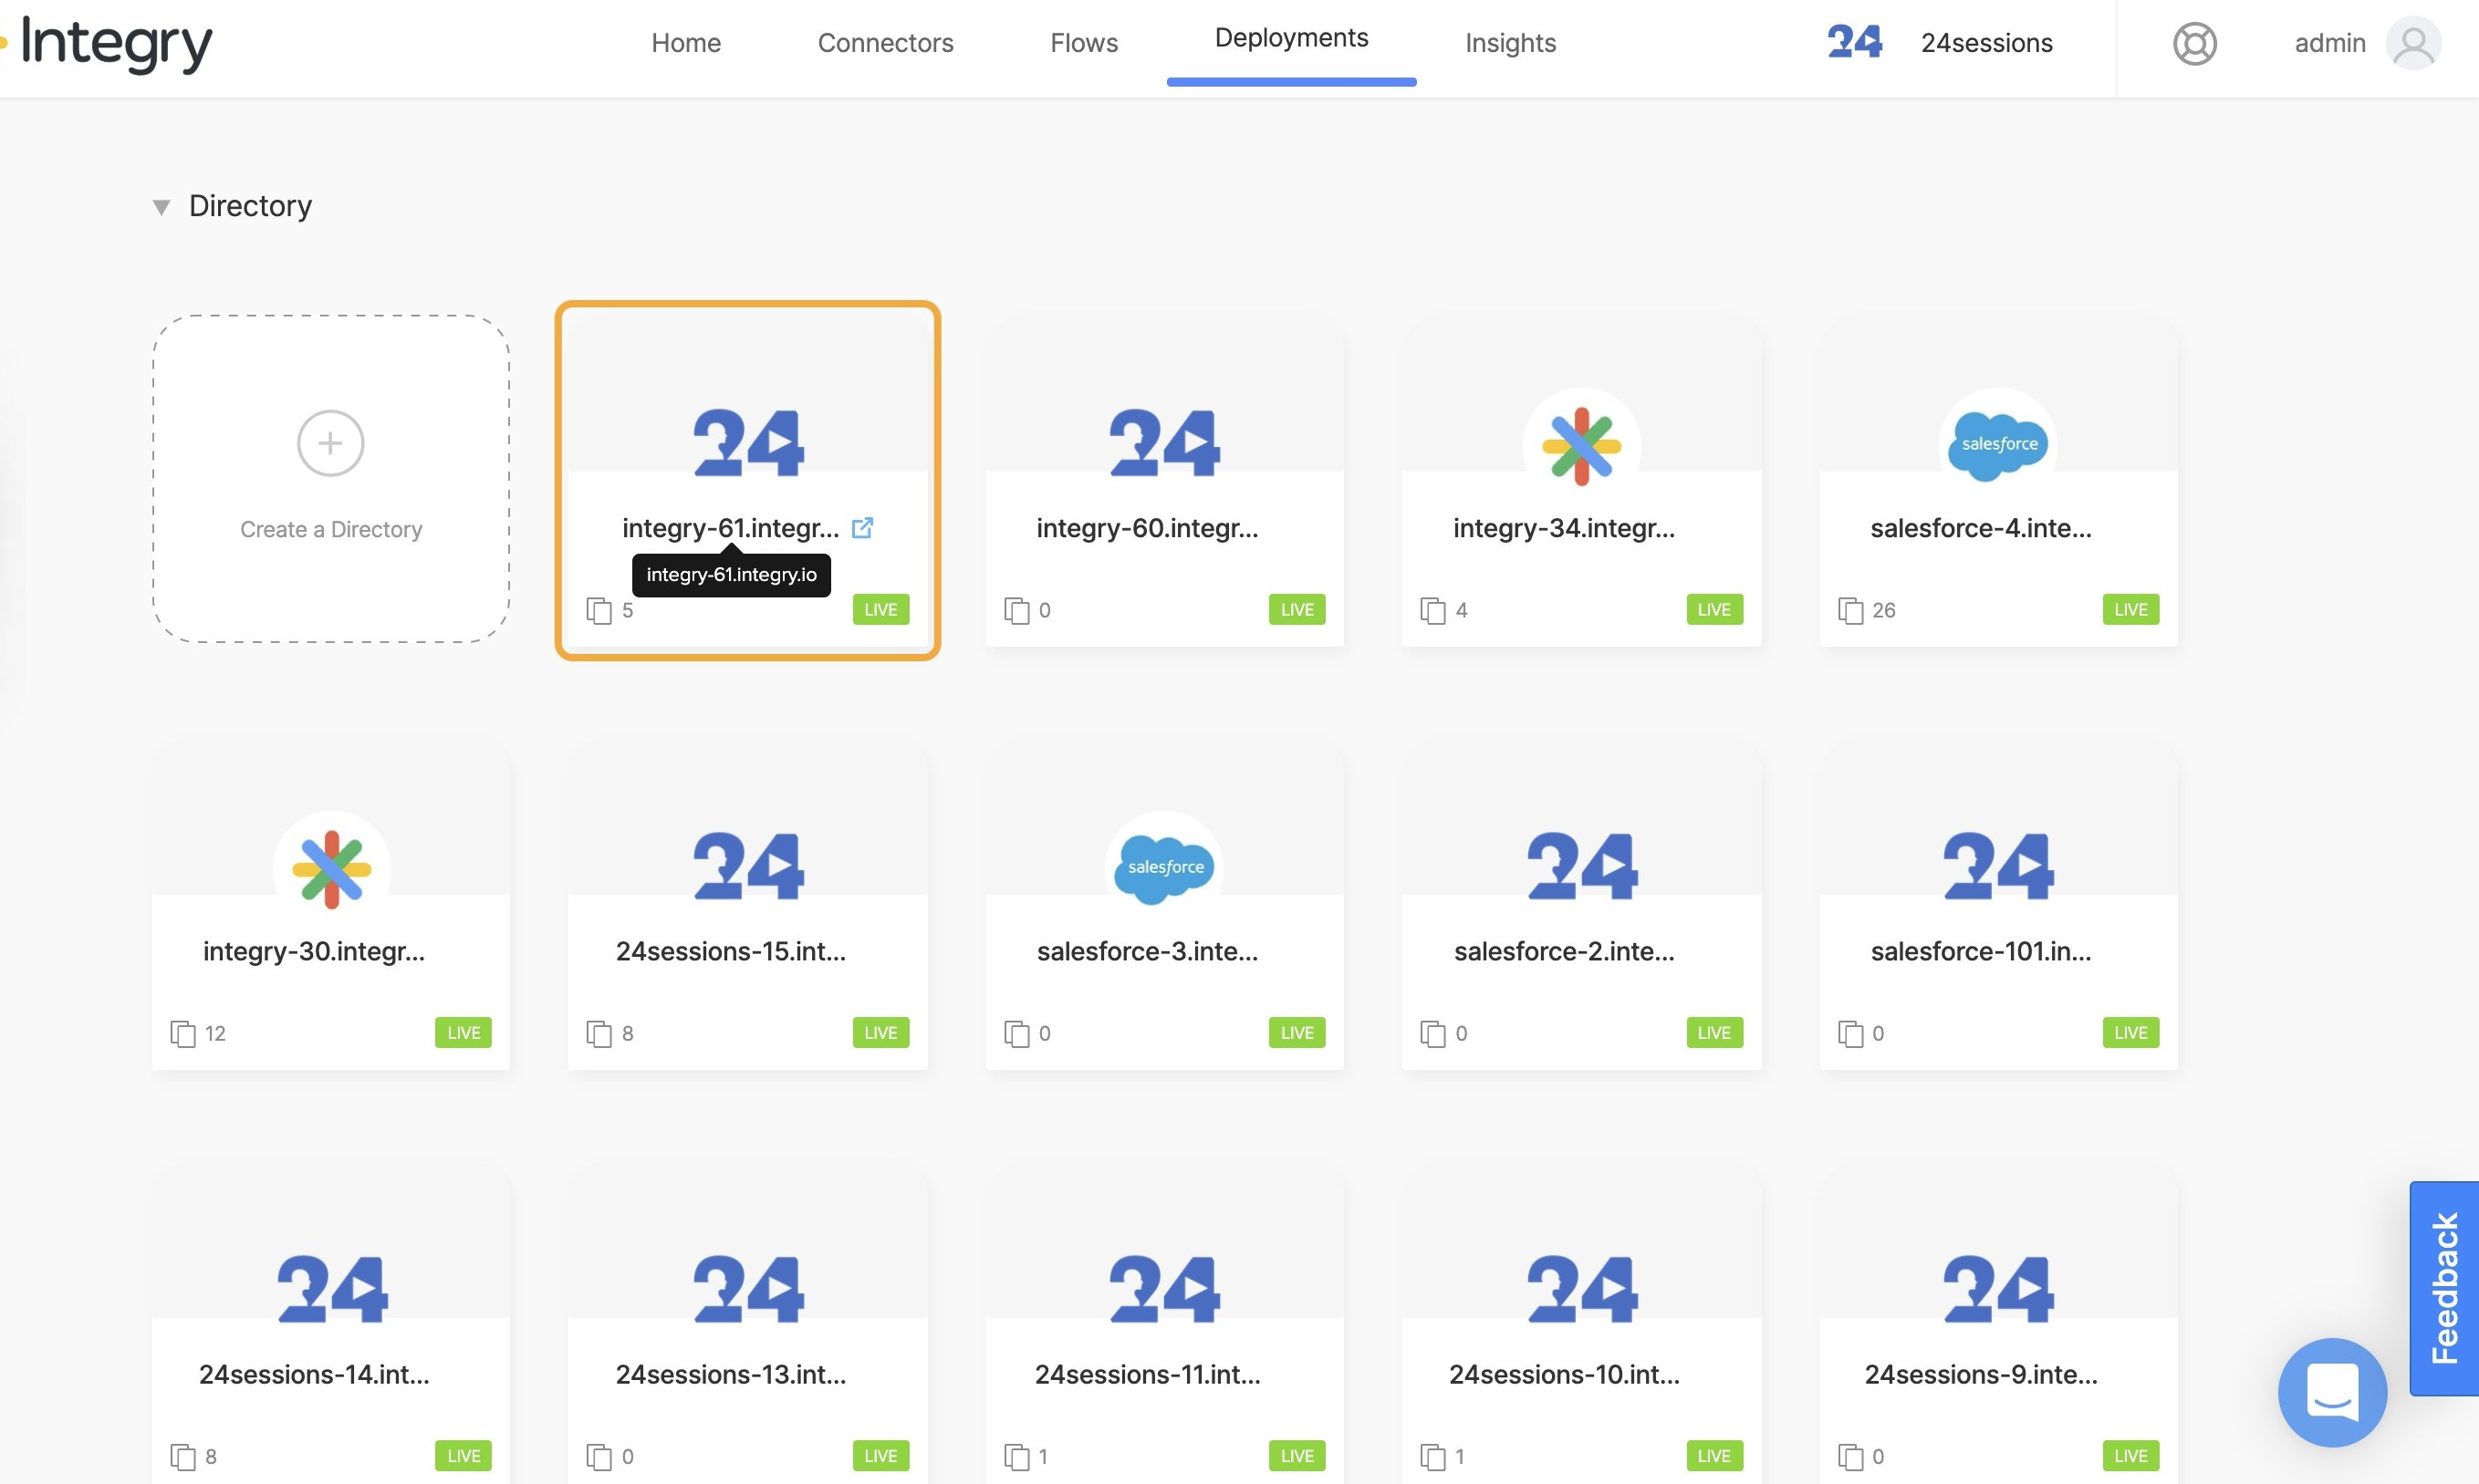This screenshot has width=2479, height=1484.
Task: Open the admin user avatar menu
Action: [2412, 43]
